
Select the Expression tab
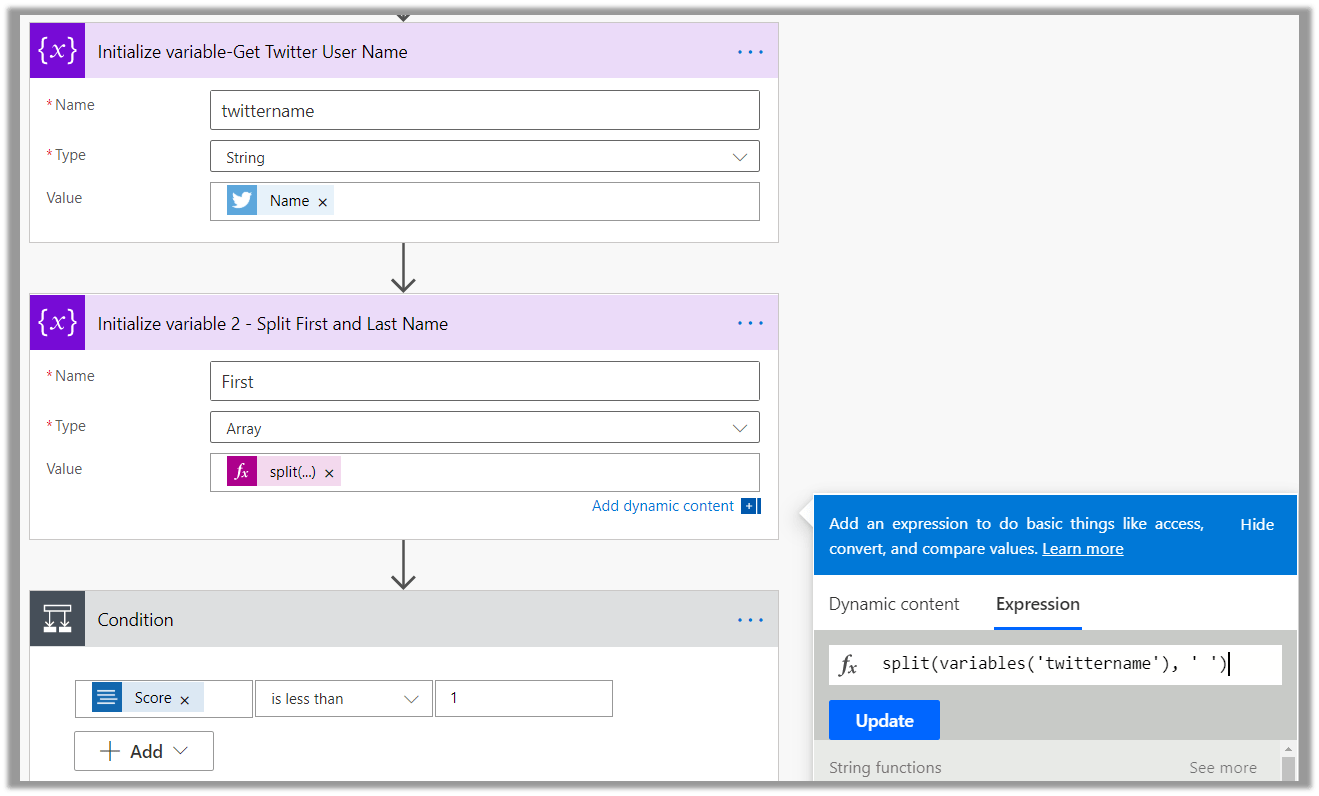pos(1037,604)
